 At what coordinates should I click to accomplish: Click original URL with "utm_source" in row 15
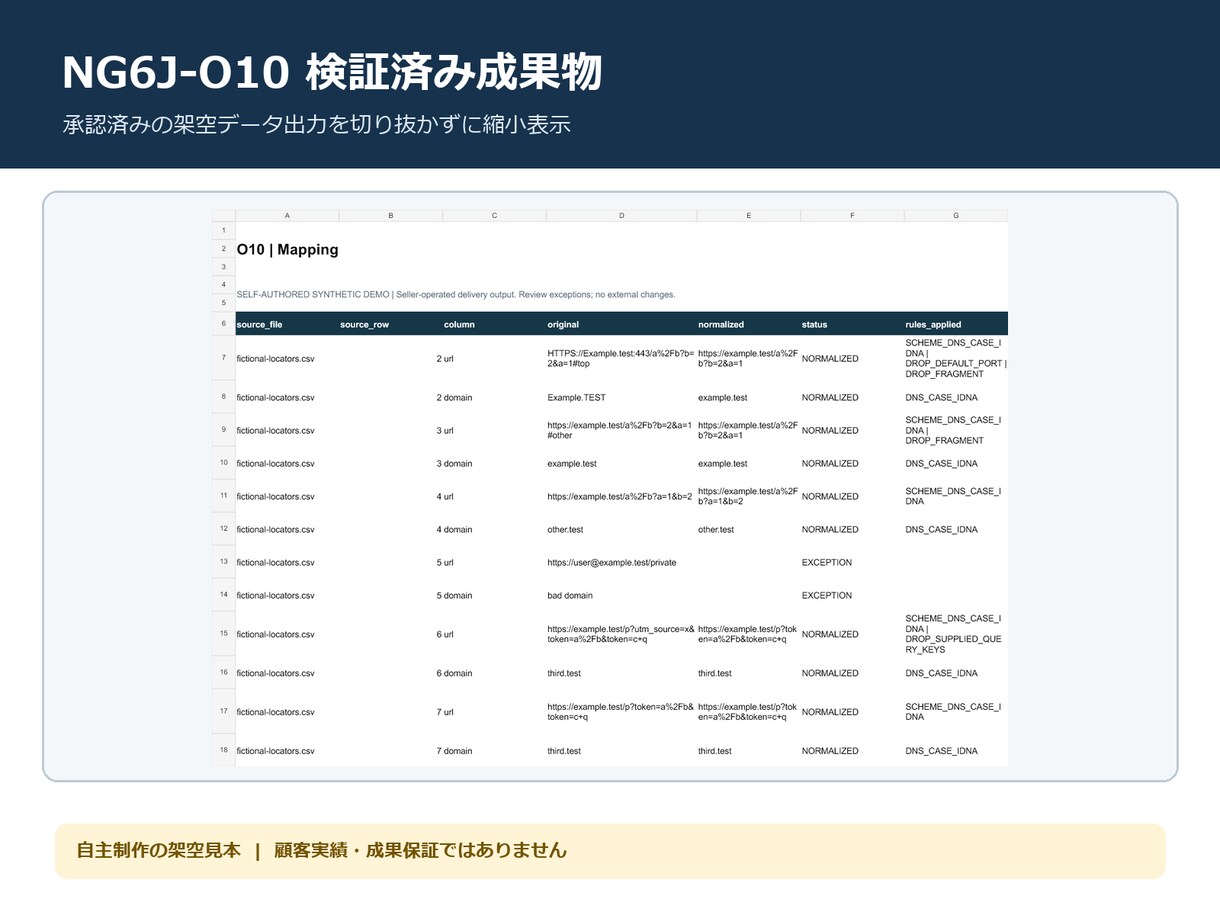click(621, 634)
